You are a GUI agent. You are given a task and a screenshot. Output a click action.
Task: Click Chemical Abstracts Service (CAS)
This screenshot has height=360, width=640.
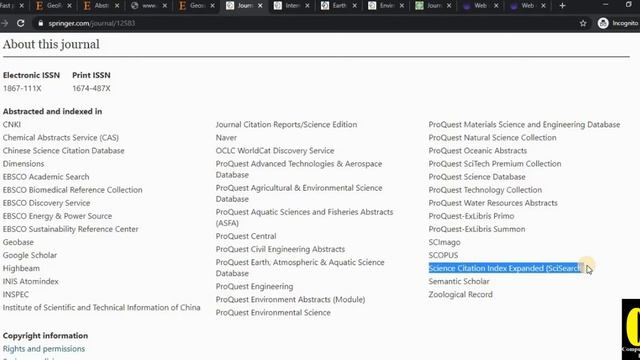click(x=60, y=138)
